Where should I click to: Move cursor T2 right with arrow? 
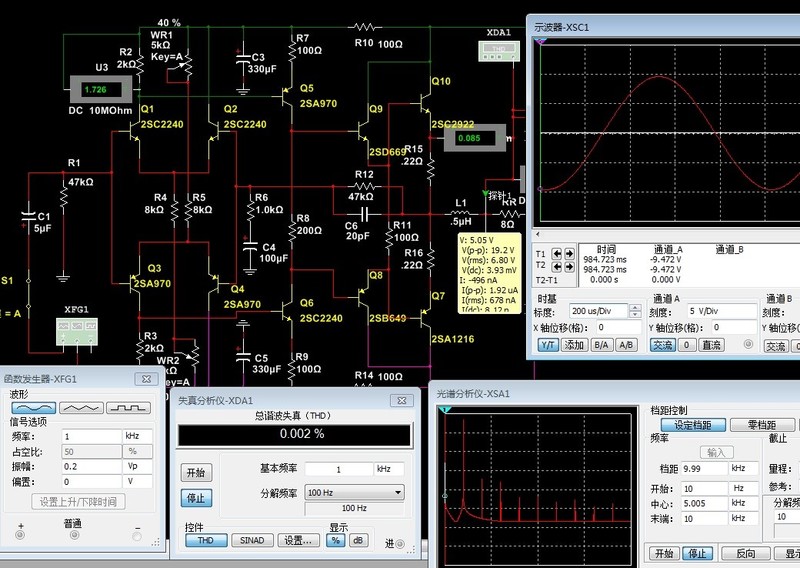coord(570,268)
